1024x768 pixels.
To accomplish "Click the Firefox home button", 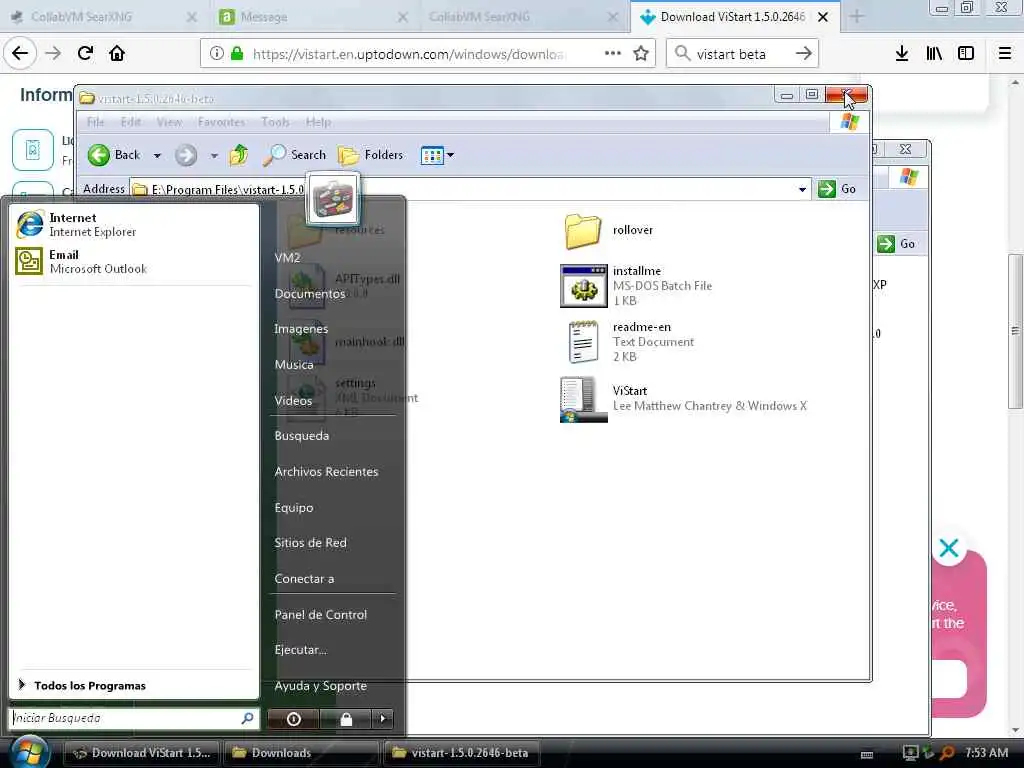I will click(117, 53).
